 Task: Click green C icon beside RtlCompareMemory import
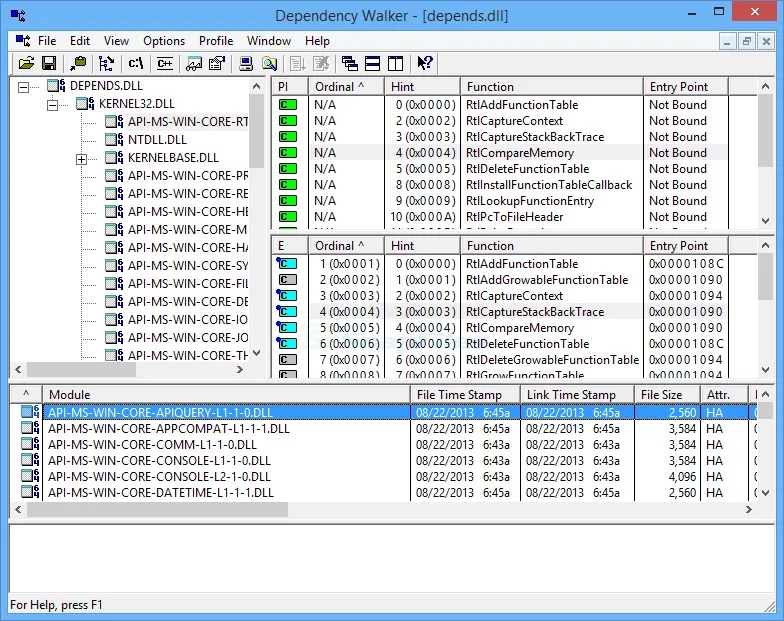click(x=288, y=152)
